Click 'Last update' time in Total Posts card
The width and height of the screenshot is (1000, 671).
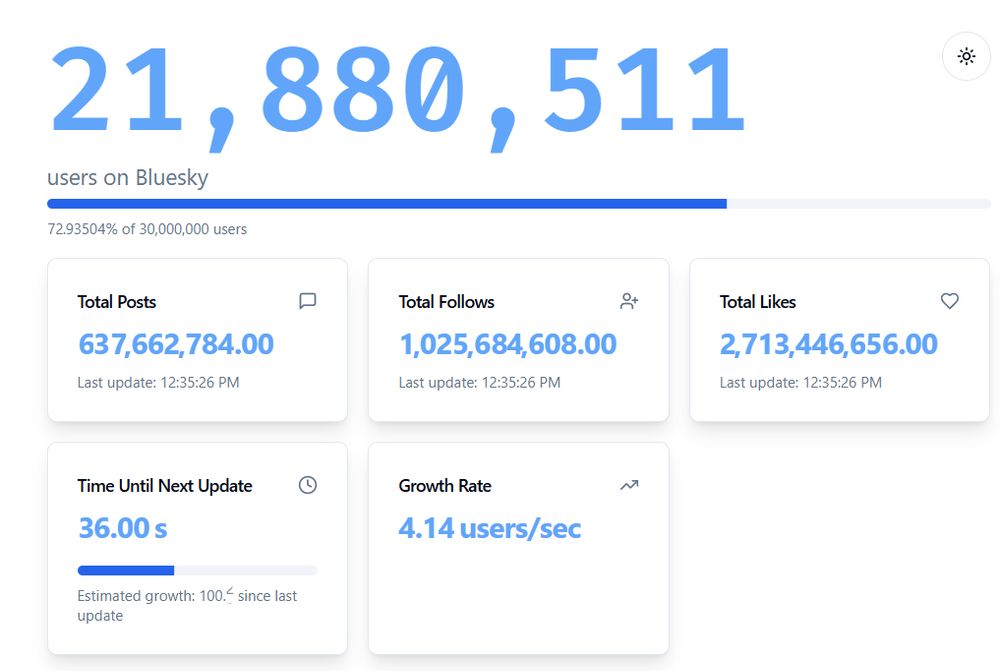(158, 383)
